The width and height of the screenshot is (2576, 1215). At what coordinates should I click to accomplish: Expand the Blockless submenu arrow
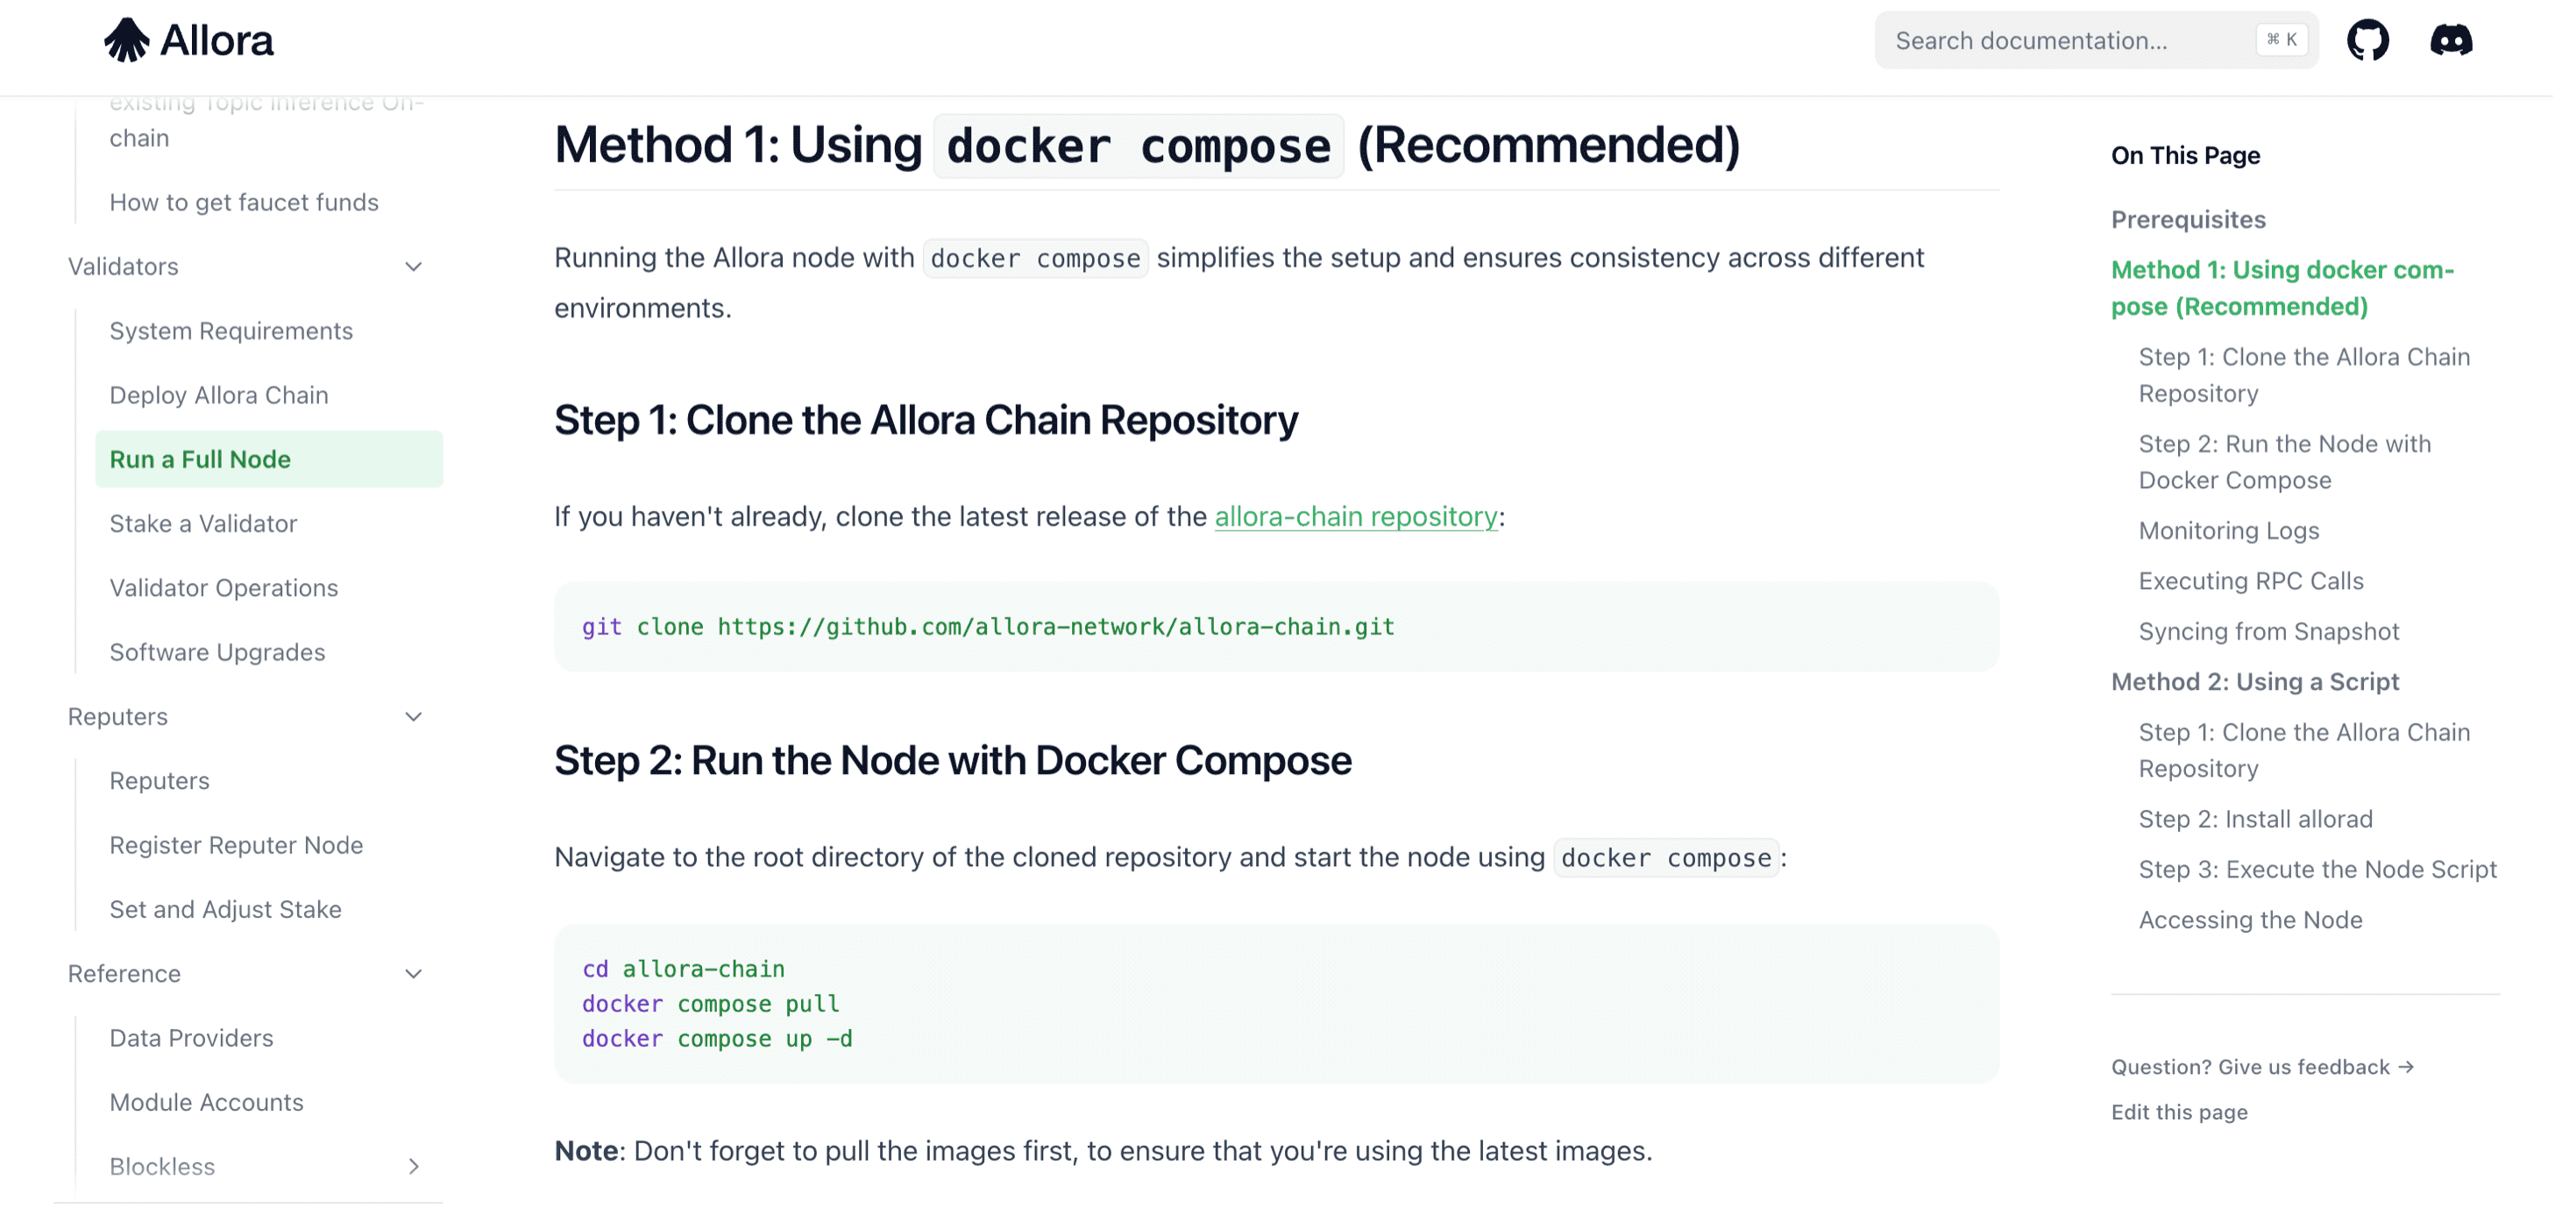coord(413,1167)
